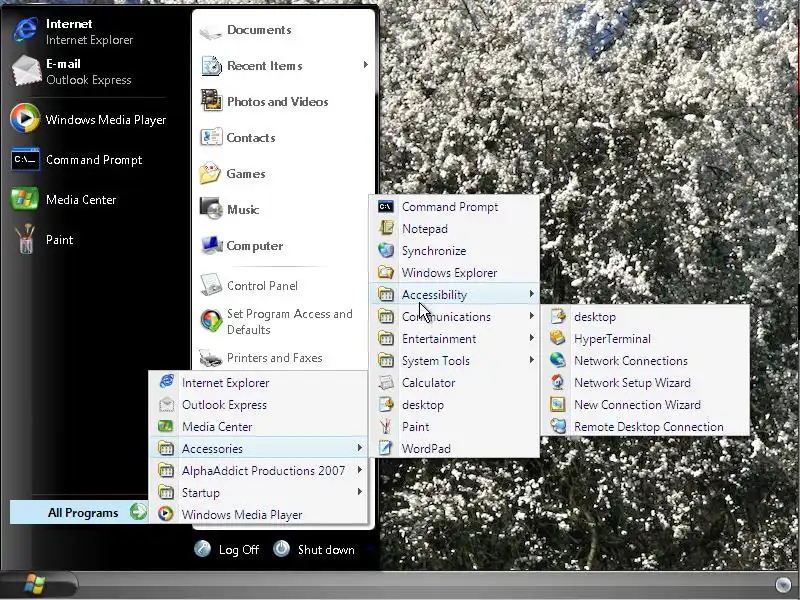Image resolution: width=800 pixels, height=600 pixels.
Task: Click the Windows Start button on taskbar
Action: coord(36,584)
